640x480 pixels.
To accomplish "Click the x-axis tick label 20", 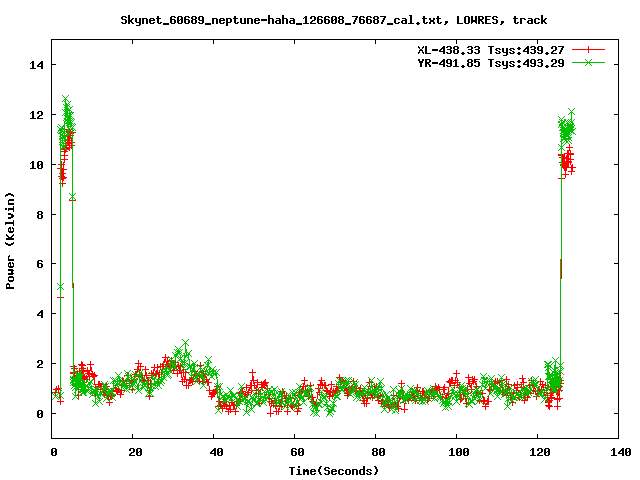I will 135,452.
